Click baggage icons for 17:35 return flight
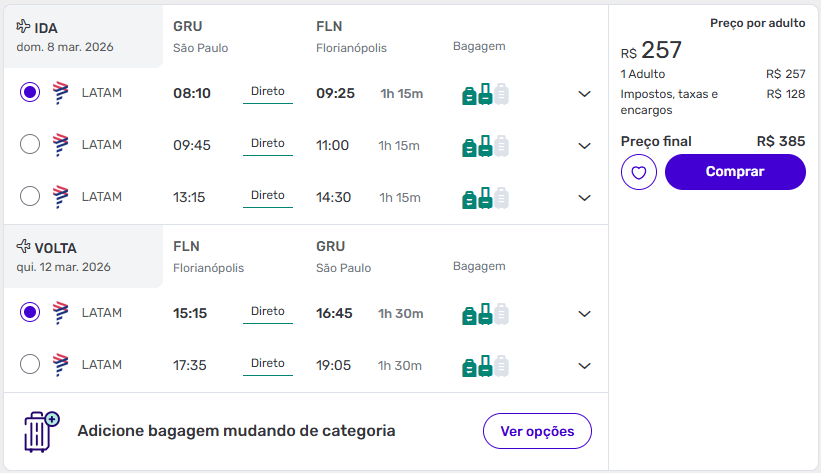821x473 pixels. [485, 365]
